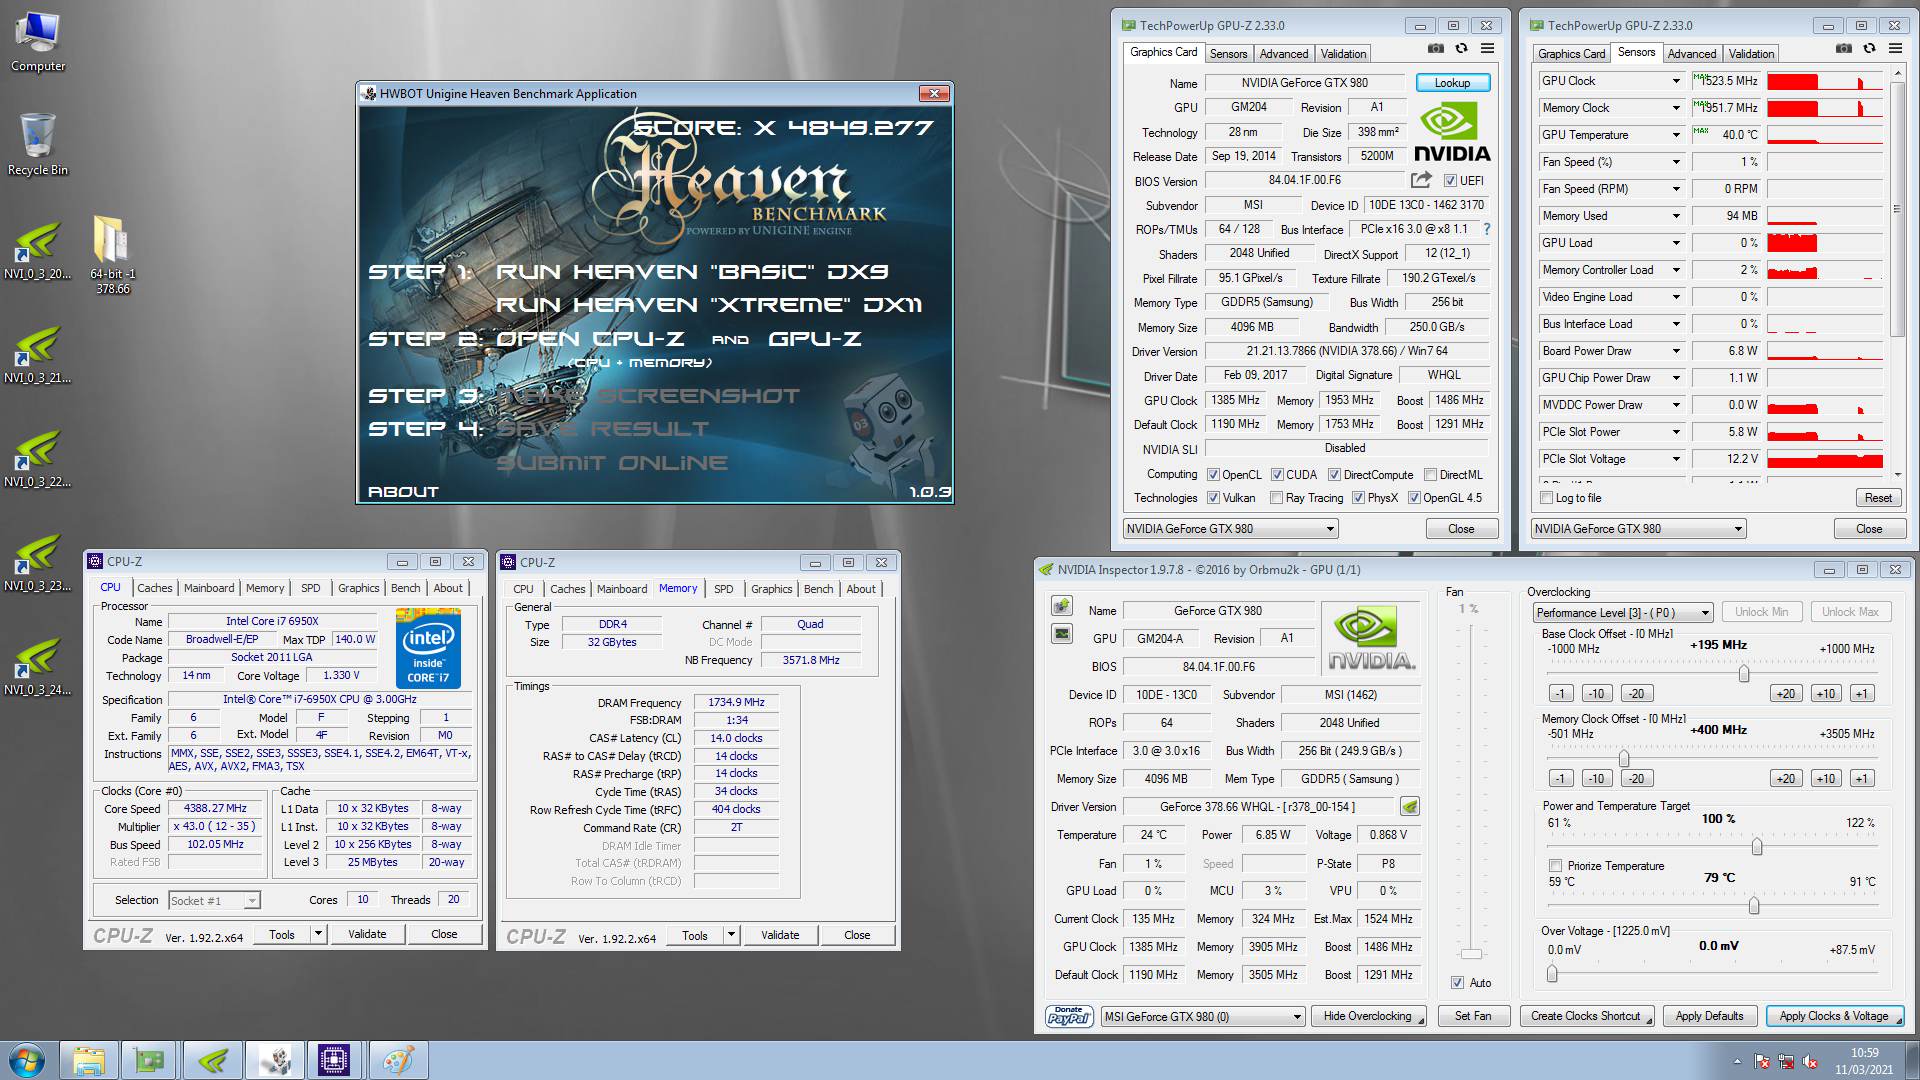Enable Log to file in GPU-Z Sensors
This screenshot has height=1080, width=1920.
pyautogui.click(x=1547, y=498)
